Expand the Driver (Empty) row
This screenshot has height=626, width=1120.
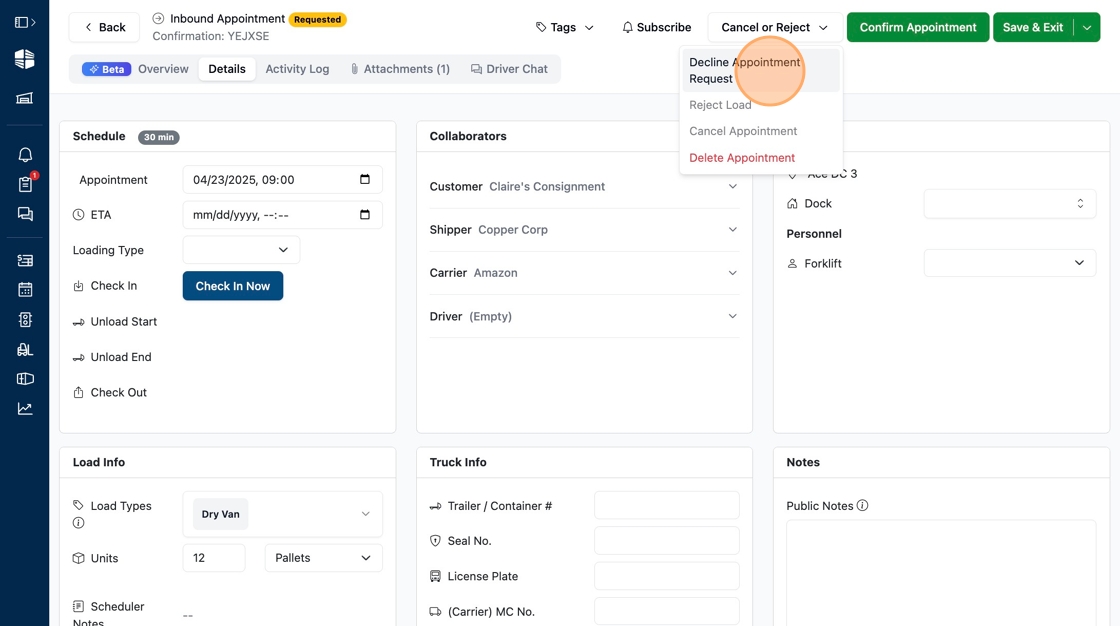[x=584, y=316]
